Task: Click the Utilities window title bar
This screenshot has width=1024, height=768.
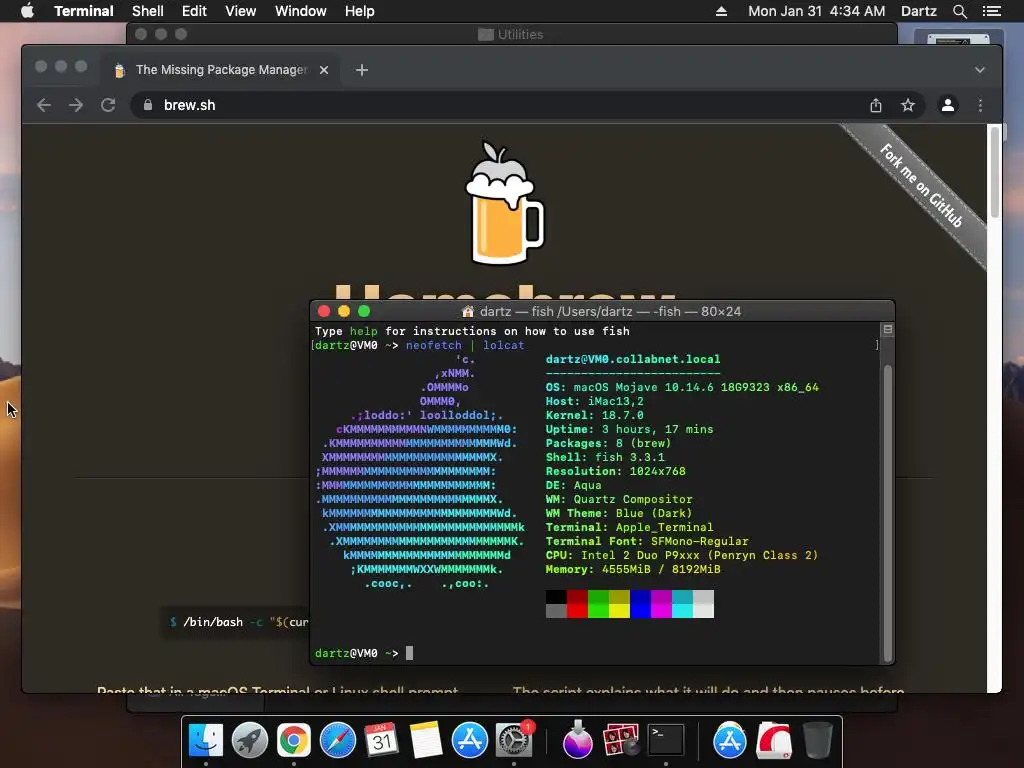Action: [x=512, y=34]
